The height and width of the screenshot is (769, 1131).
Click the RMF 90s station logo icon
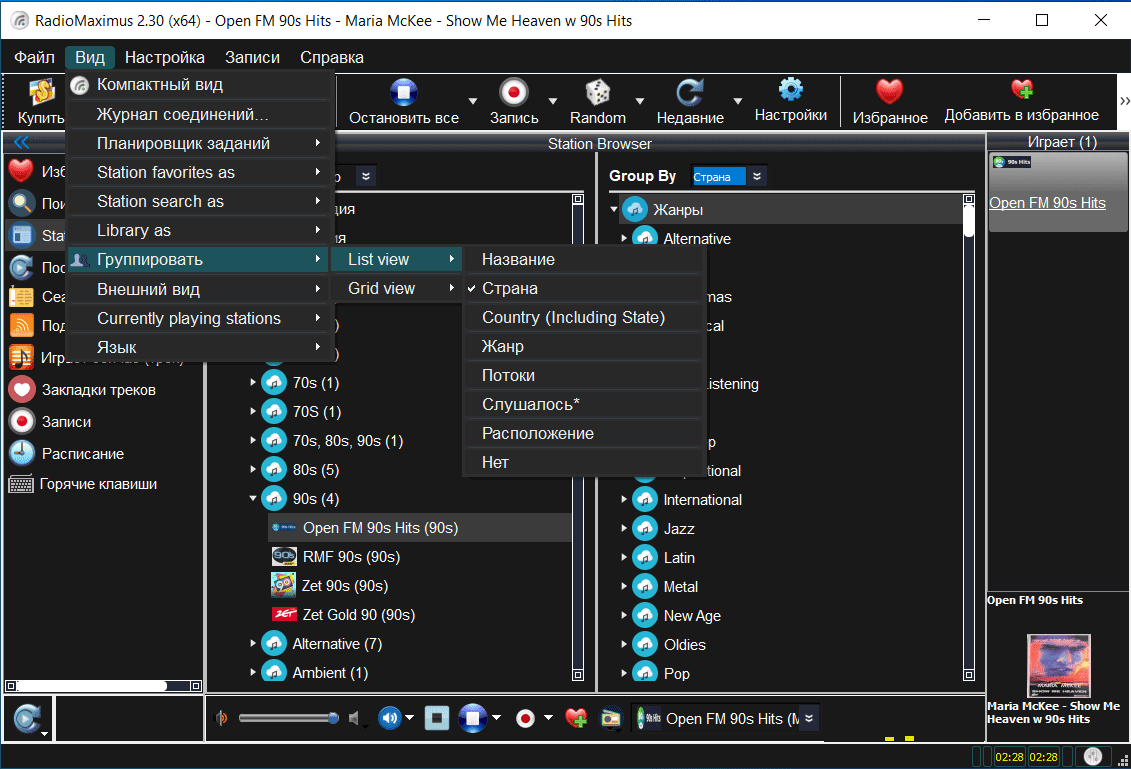[x=283, y=556]
